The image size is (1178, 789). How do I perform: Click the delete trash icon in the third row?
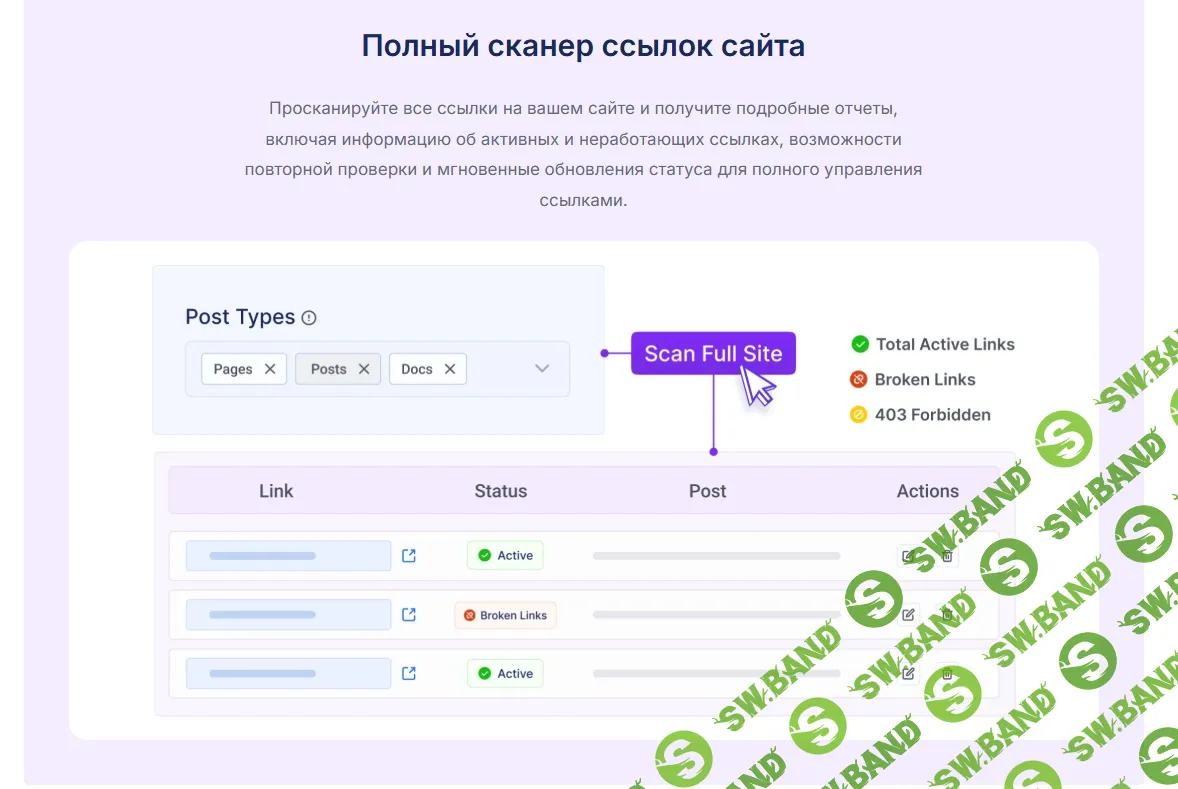(x=947, y=674)
